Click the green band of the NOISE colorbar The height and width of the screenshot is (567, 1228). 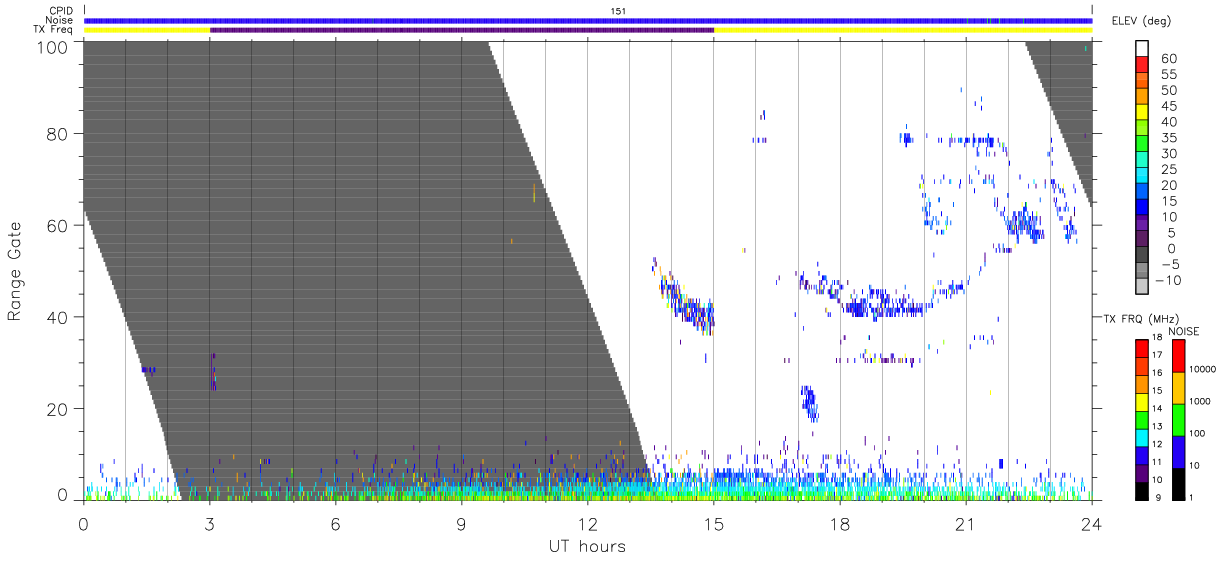(1178, 418)
